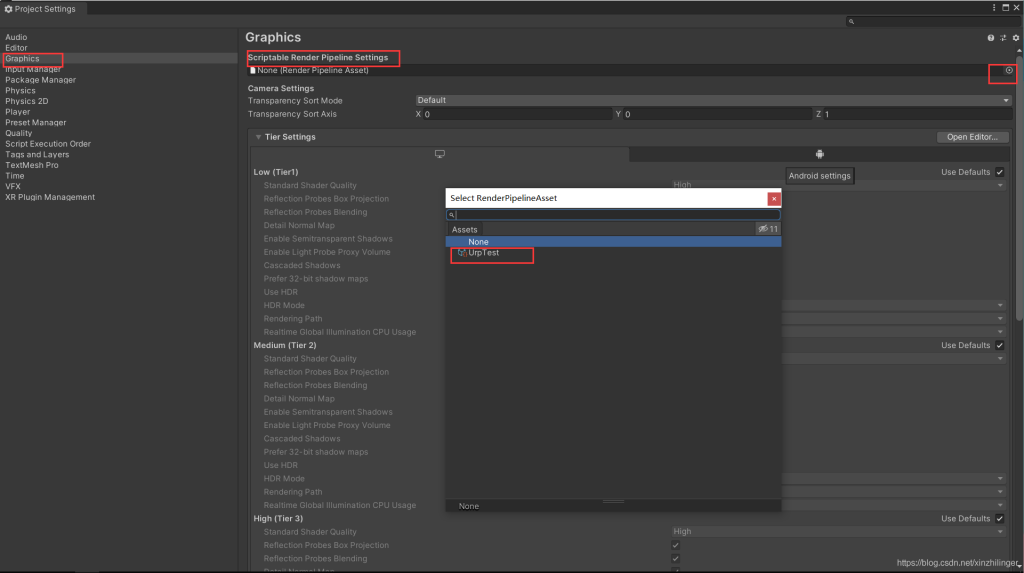Open High tier Standard Shader Quality dropdown
Viewport: 1024px width, 573px height.
pyautogui.click(x=839, y=532)
